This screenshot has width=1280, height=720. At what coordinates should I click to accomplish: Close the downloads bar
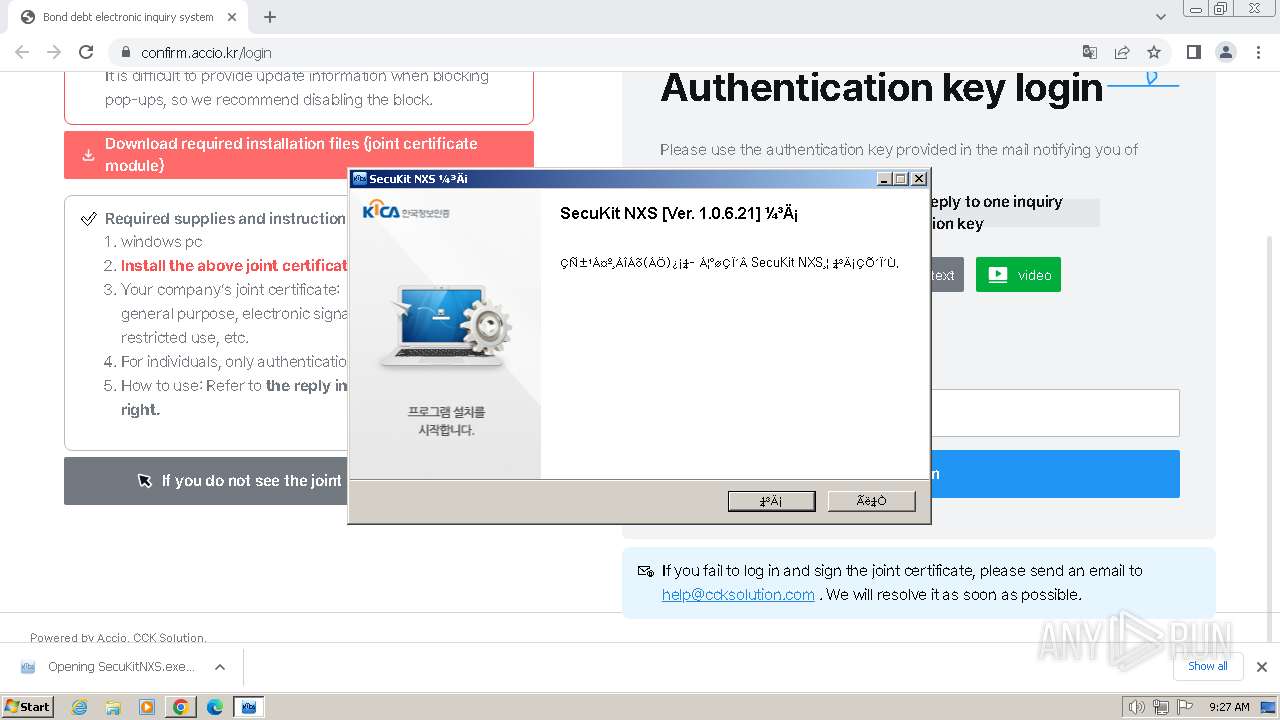(x=1262, y=667)
